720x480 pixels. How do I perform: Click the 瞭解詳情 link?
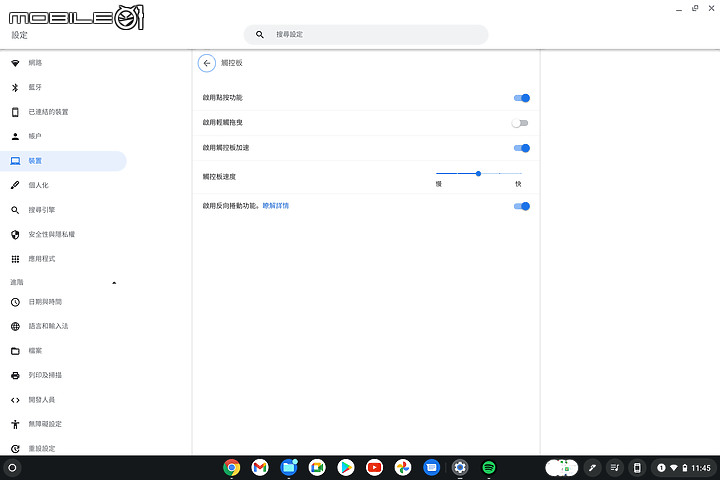(276, 206)
